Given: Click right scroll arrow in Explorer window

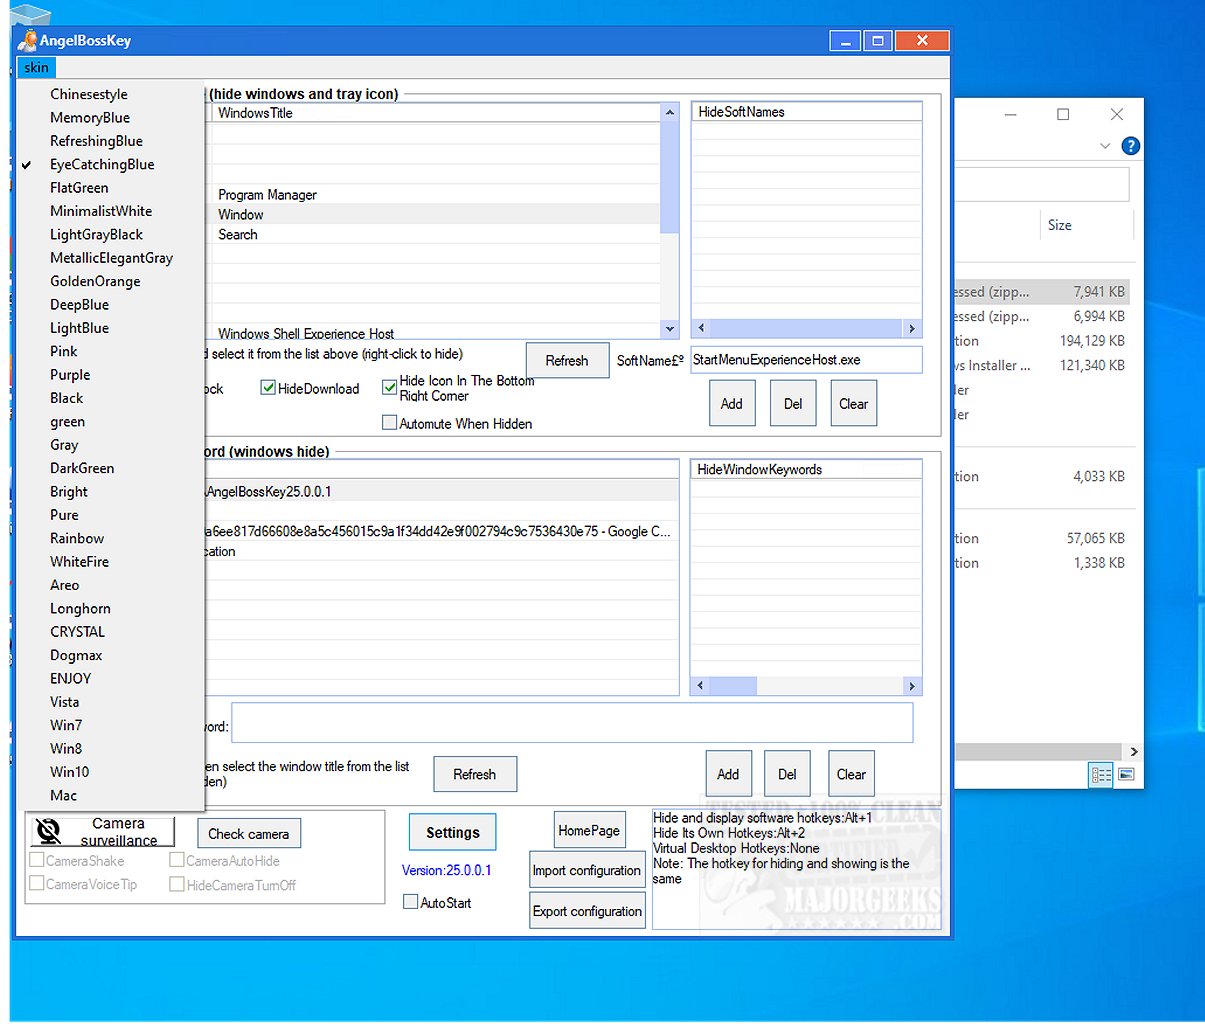Looking at the screenshot, I should [x=1134, y=752].
